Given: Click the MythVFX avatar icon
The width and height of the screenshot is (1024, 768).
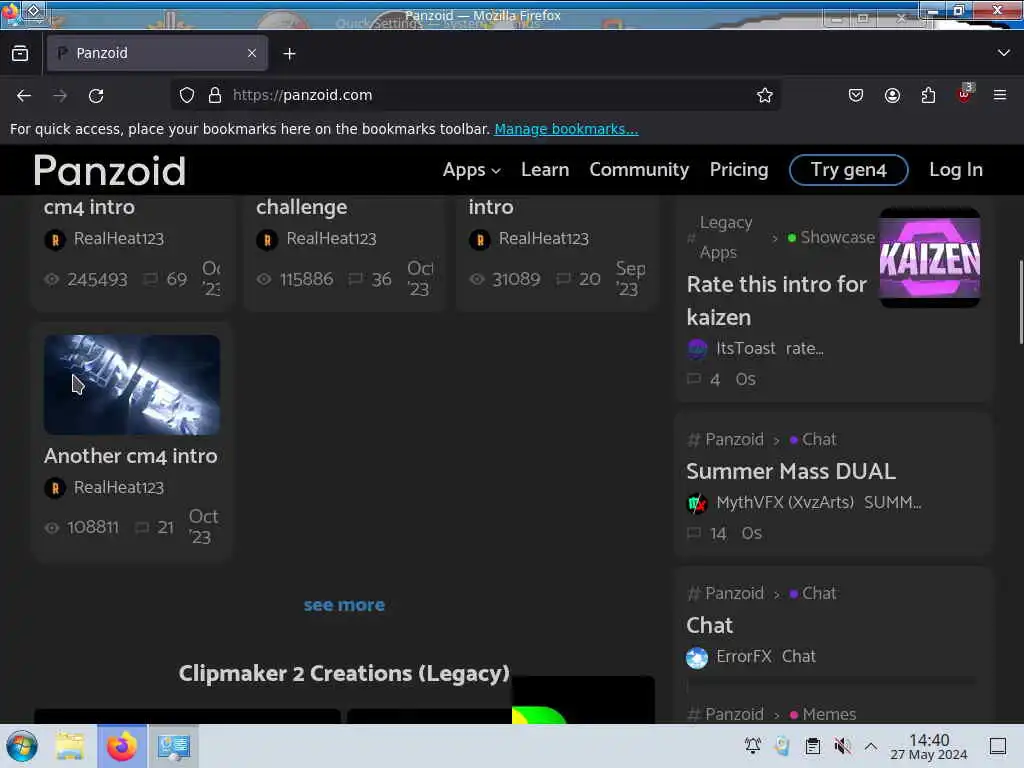Looking at the screenshot, I should click(697, 504).
